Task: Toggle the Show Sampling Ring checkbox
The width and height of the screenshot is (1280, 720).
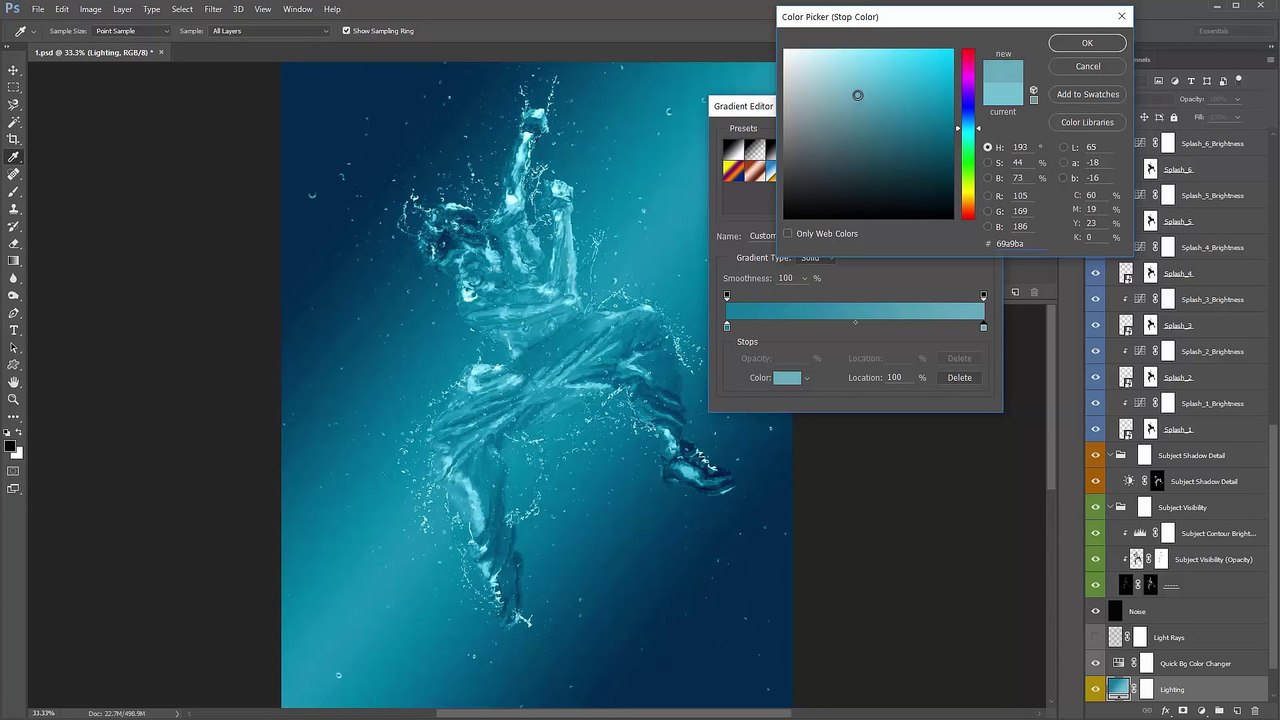Action: pos(346,31)
